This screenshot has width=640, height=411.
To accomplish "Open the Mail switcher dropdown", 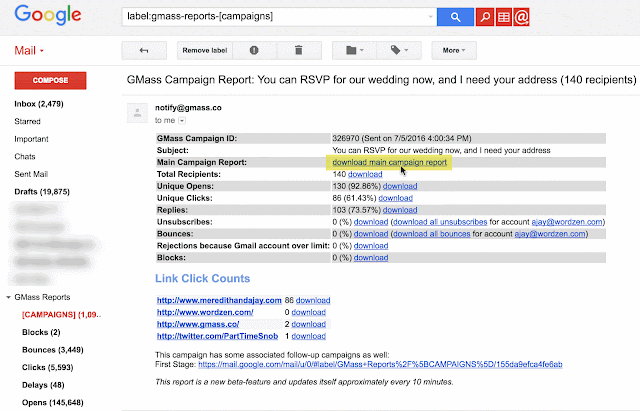I will coord(29,51).
